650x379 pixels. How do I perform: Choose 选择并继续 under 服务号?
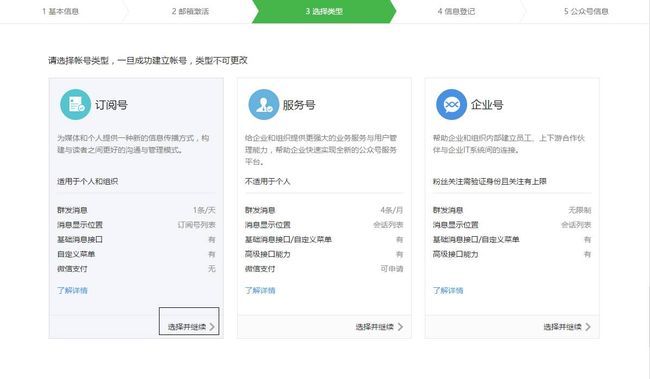point(379,327)
